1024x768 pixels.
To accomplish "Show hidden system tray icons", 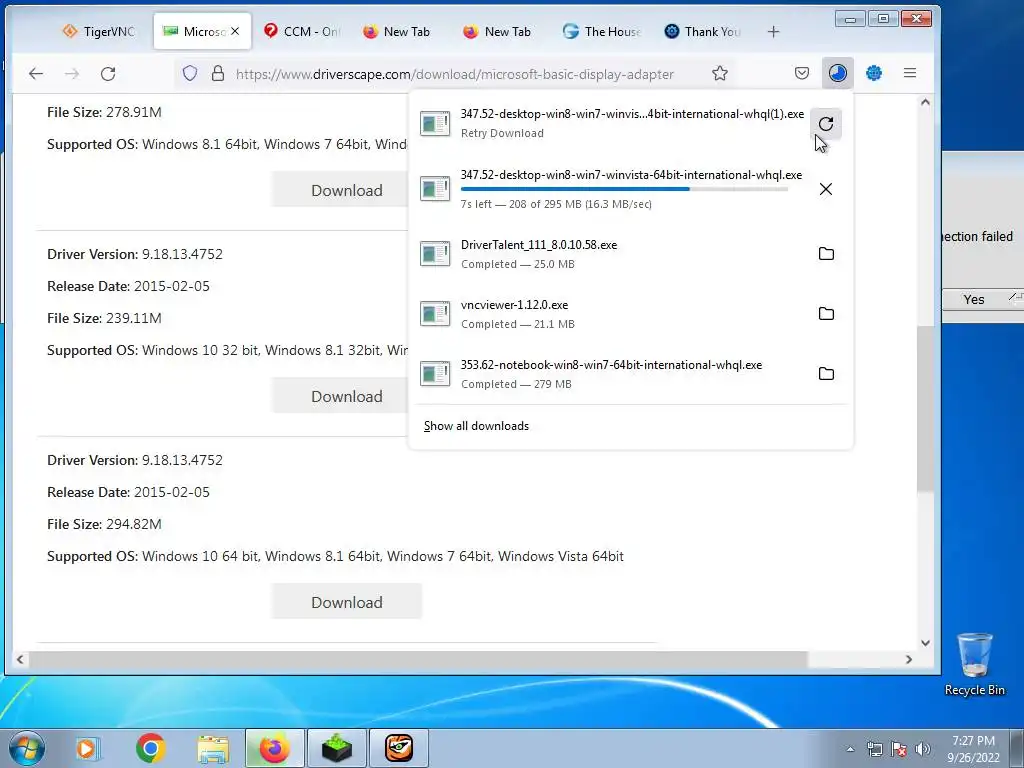I will tap(850, 749).
